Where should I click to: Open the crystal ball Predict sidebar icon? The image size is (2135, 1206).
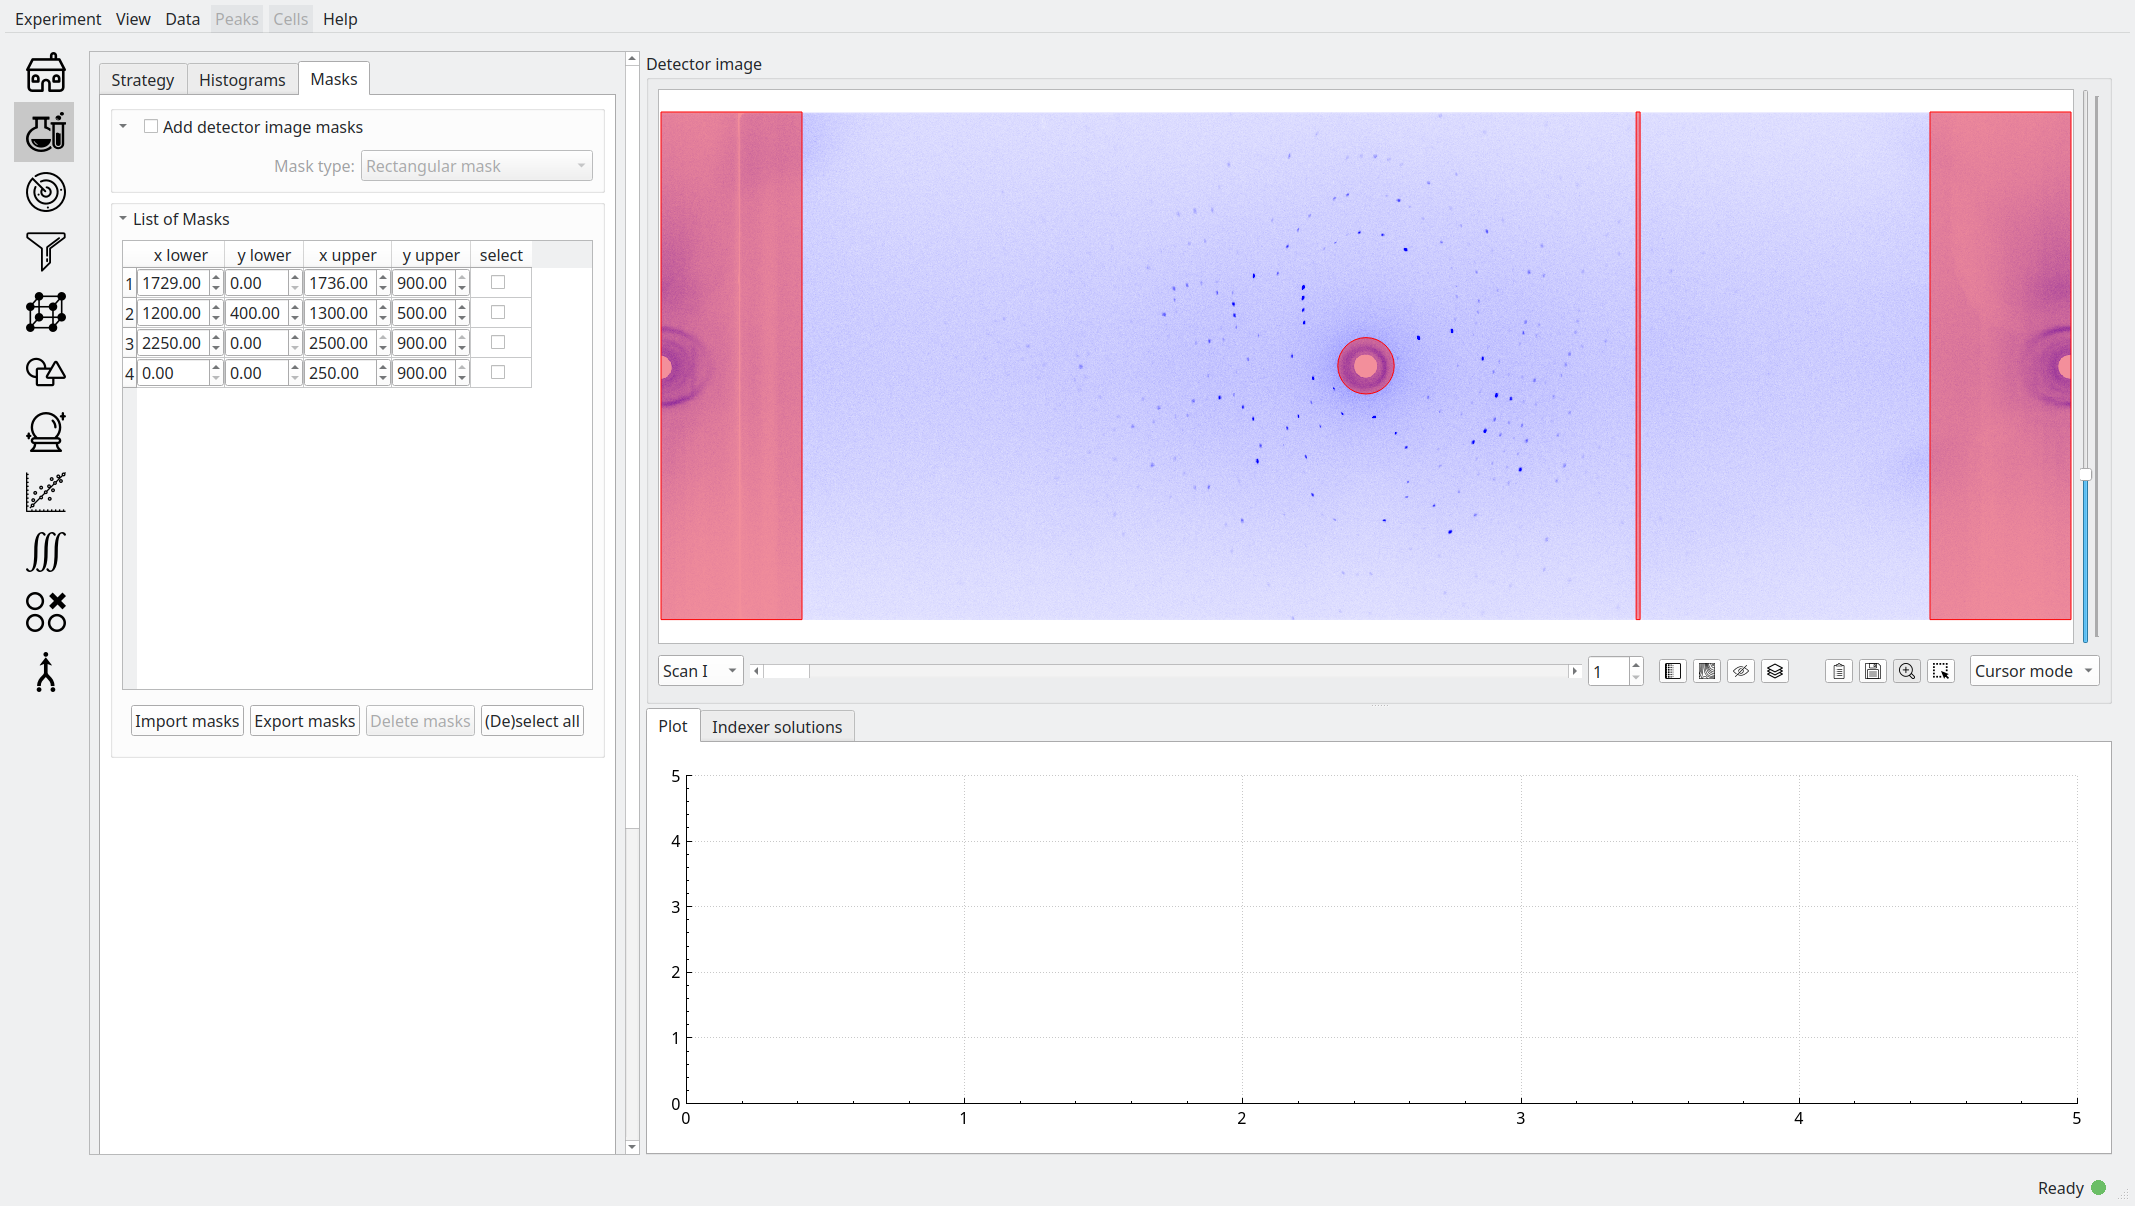click(x=45, y=432)
